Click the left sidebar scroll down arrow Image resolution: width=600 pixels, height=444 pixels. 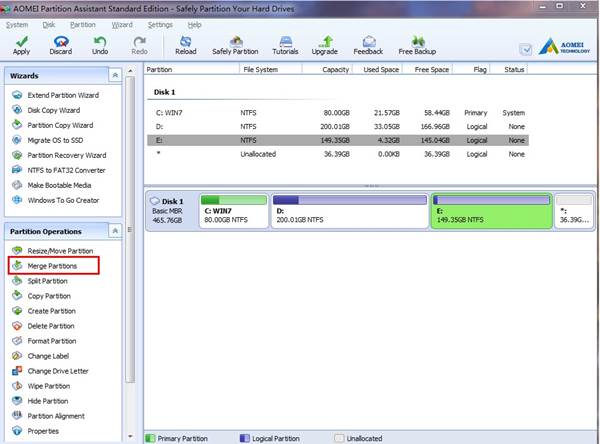click(130, 436)
